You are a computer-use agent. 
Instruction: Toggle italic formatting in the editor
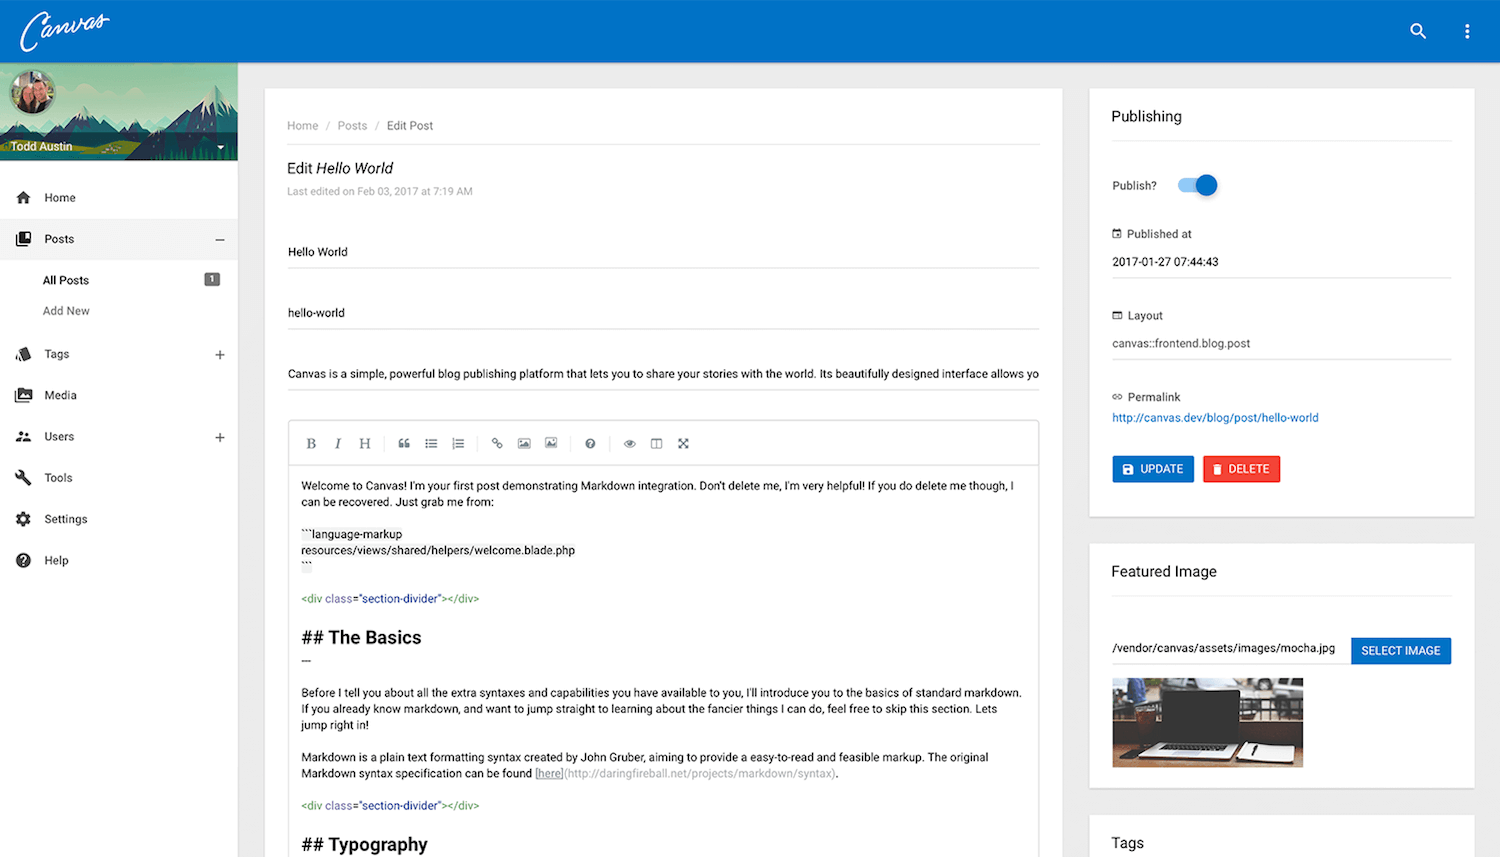tap(338, 443)
